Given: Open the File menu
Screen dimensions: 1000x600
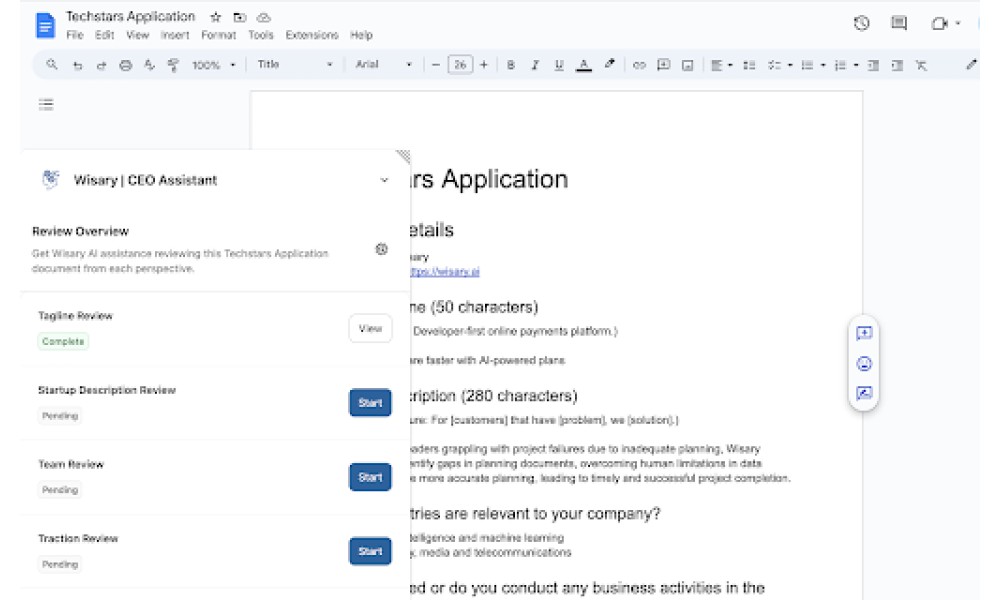Looking at the screenshot, I should pyautogui.click(x=75, y=35).
